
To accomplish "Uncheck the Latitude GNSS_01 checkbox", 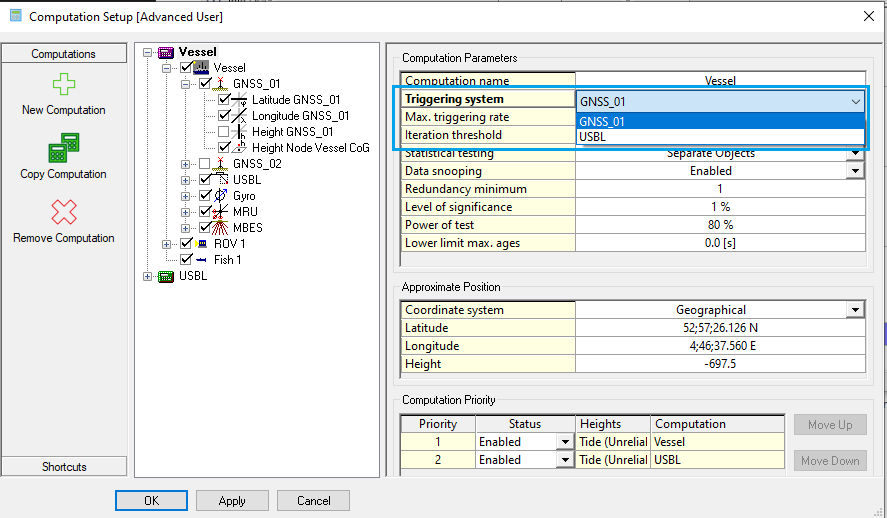I will [x=223, y=100].
